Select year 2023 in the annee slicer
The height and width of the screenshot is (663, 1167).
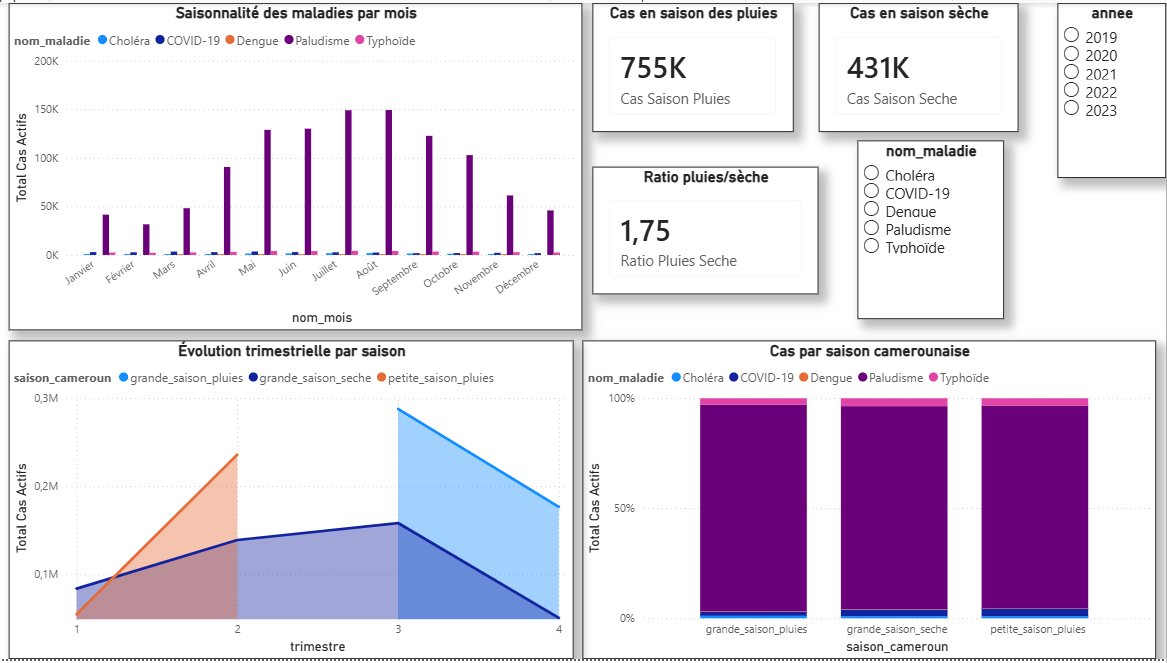(x=1072, y=109)
